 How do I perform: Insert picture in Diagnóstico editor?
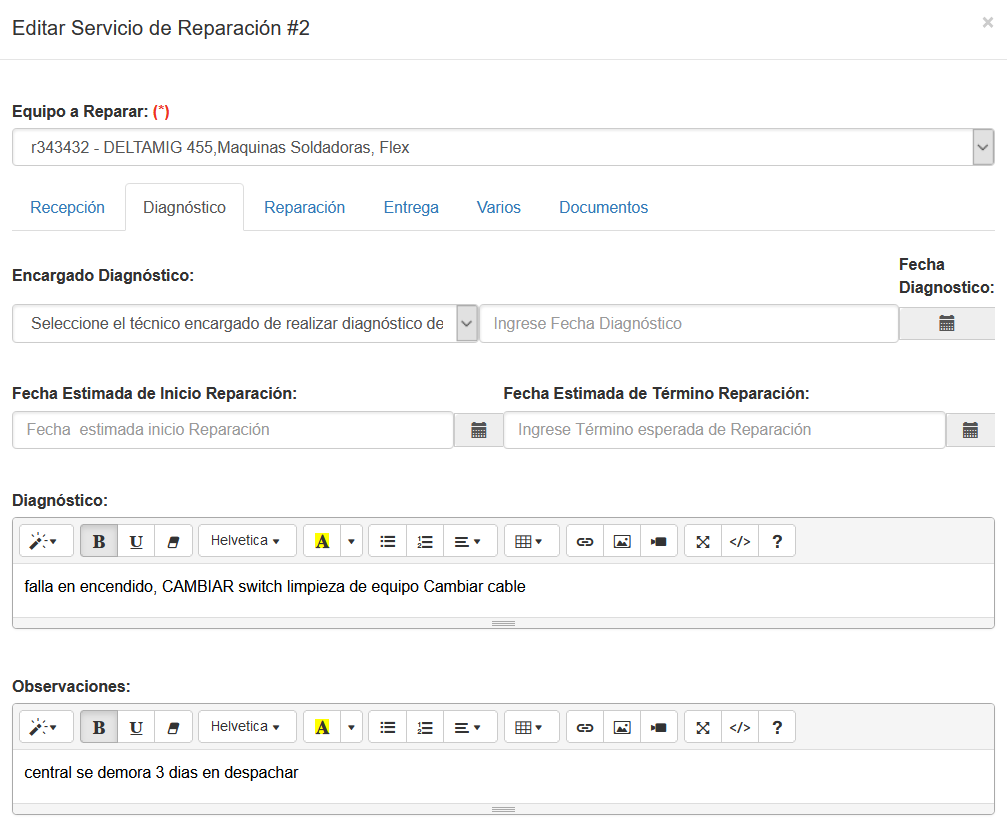click(622, 541)
